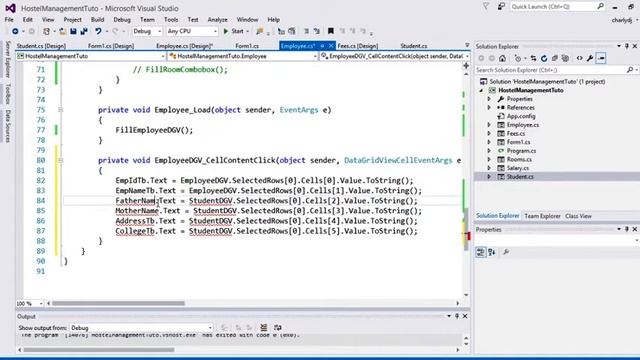
Task: Click the charlydj account name
Action: click(622, 20)
